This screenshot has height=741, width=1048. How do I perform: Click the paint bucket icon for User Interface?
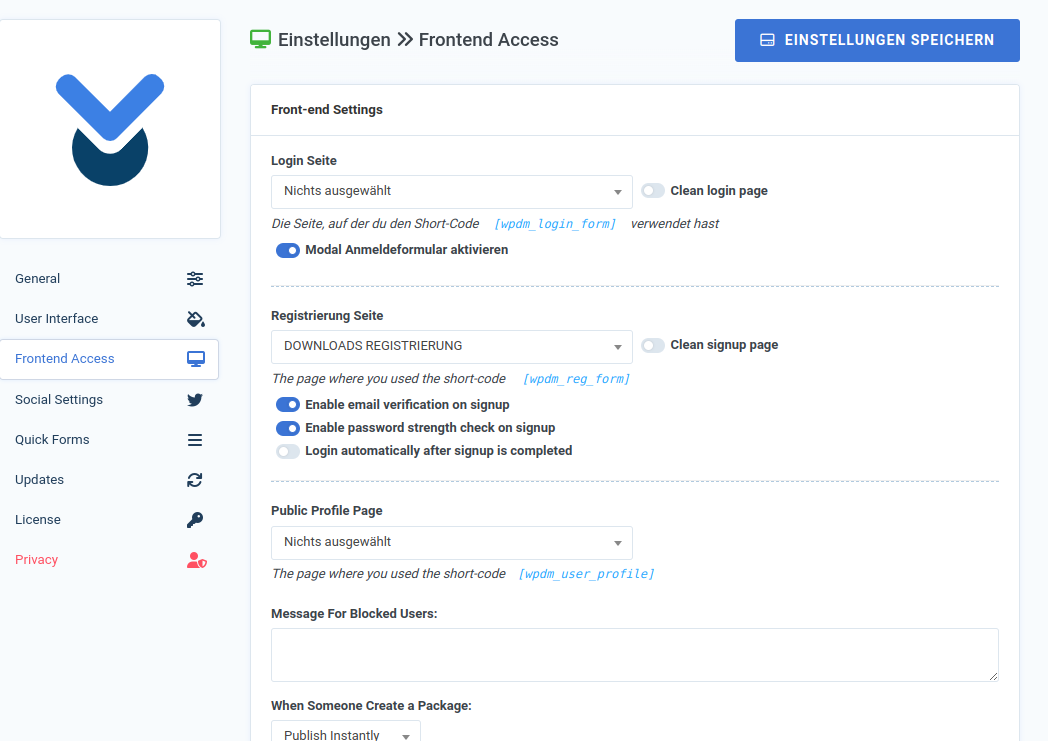pyautogui.click(x=196, y=319)
